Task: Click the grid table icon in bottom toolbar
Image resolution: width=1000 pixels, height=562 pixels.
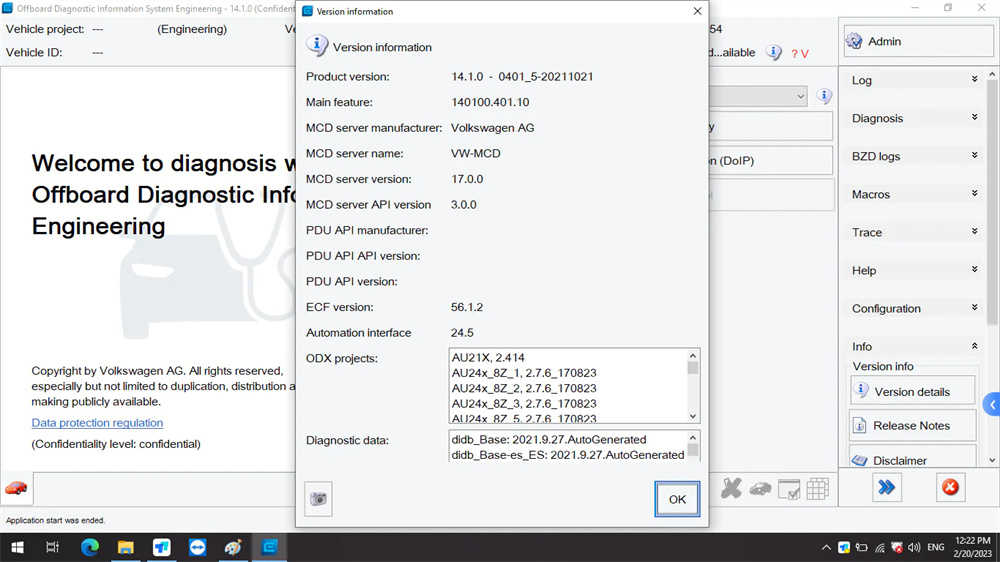Action: click(x=817, y=489)
